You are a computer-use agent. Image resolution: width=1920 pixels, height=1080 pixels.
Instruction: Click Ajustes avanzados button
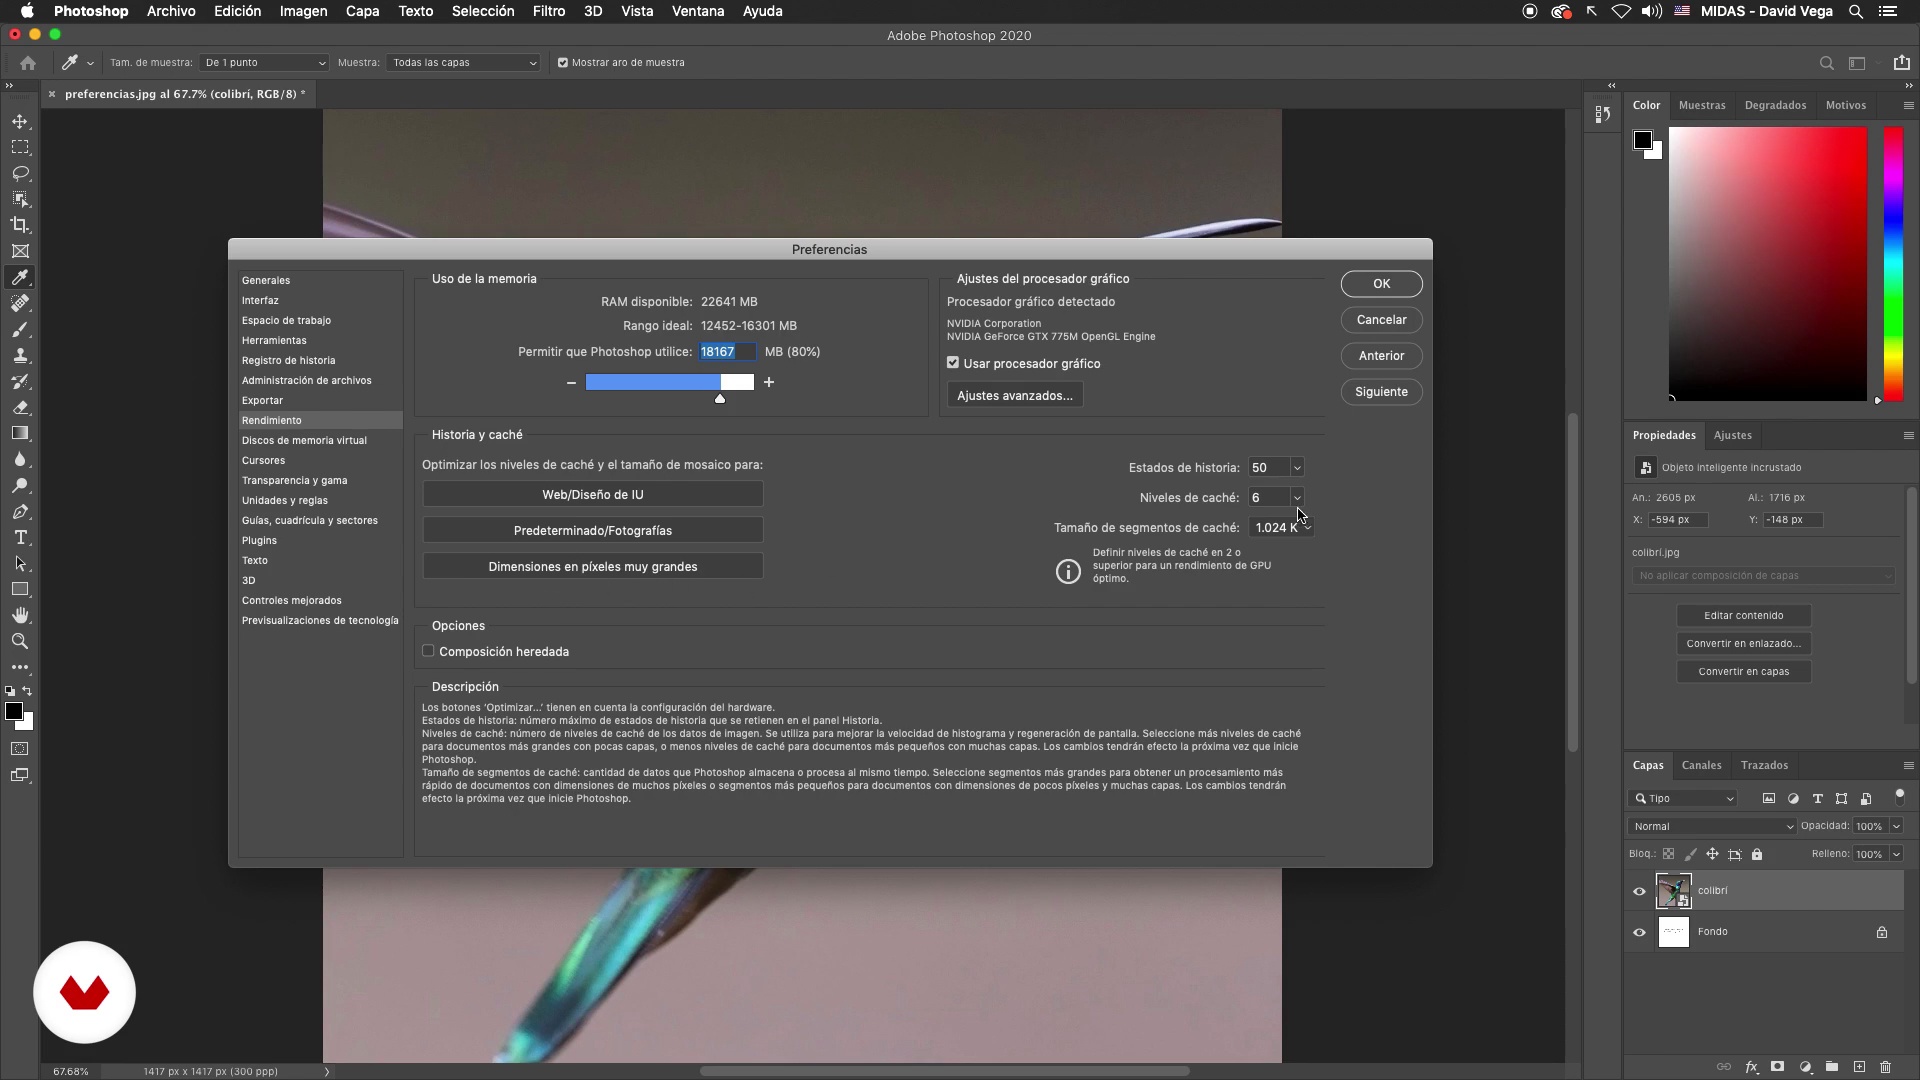[x=1014, y=395]
